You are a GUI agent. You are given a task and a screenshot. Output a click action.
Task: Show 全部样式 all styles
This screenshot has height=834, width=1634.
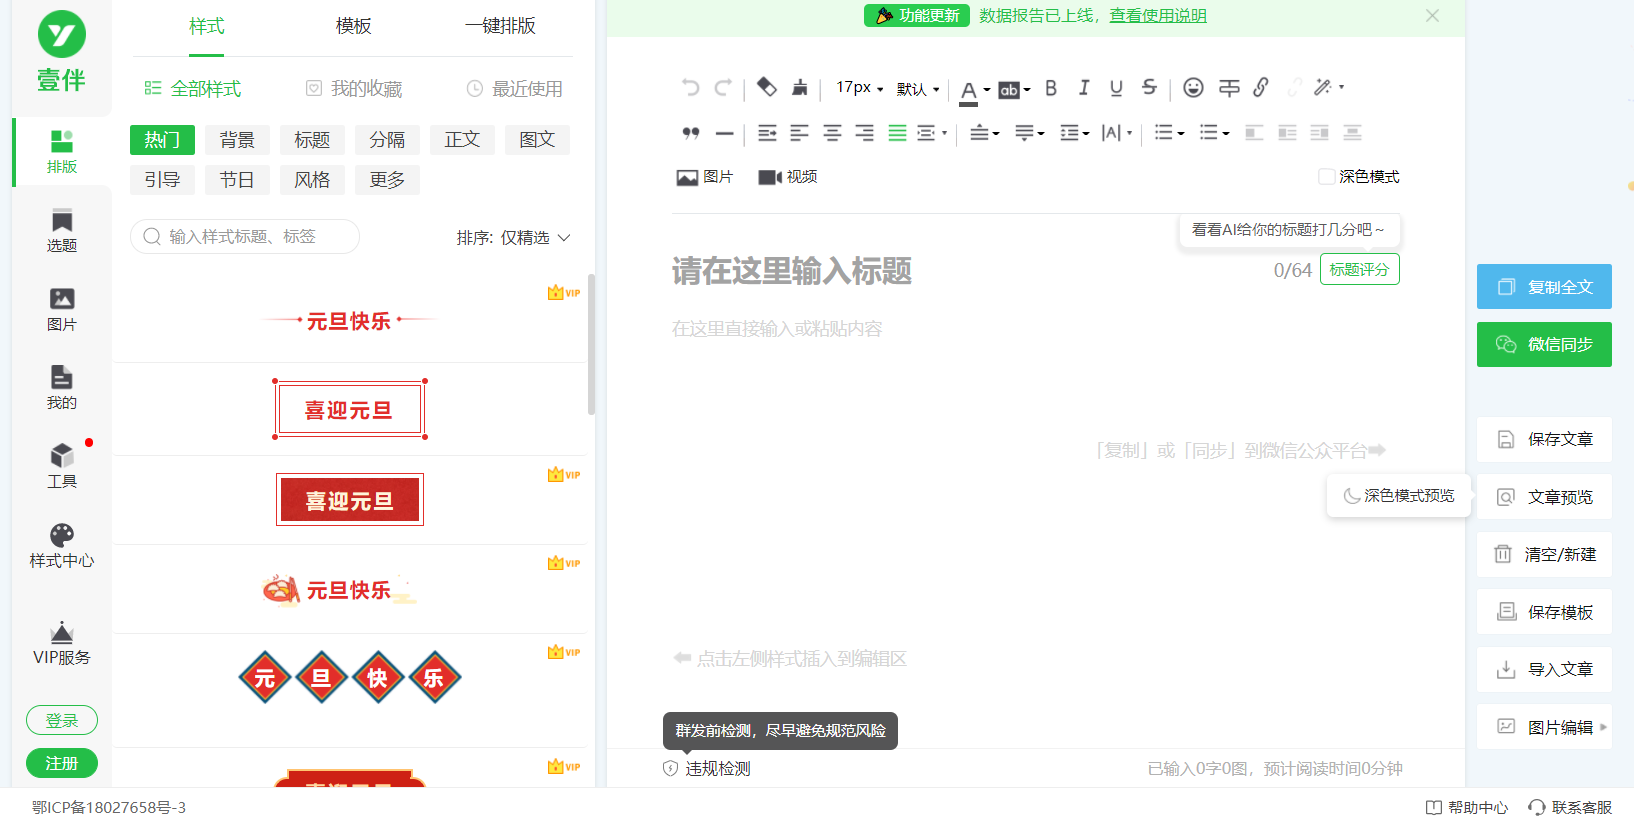pos(193,89)
